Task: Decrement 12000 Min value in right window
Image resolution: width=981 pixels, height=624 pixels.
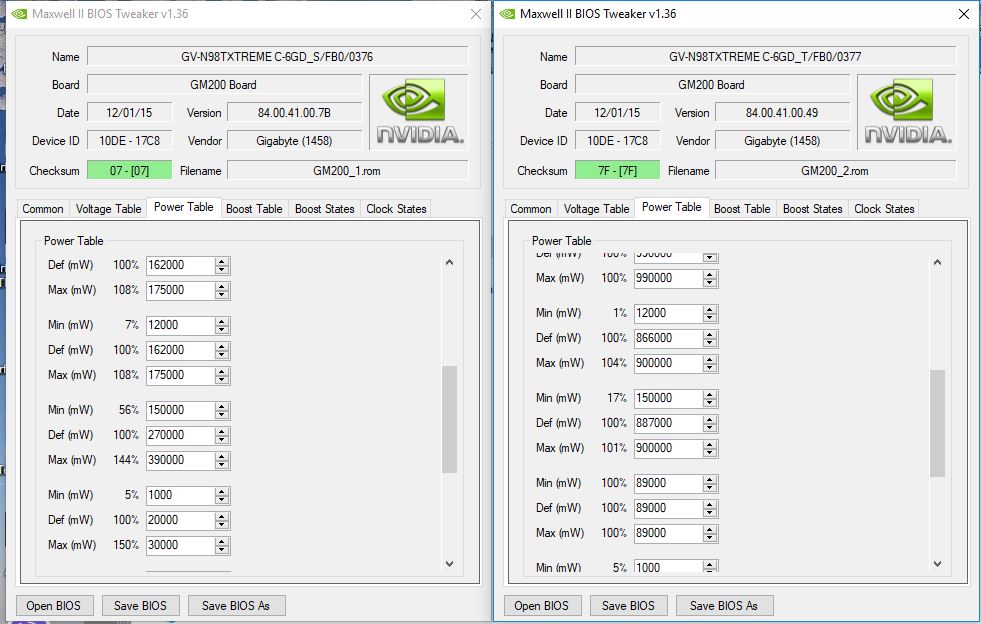Action: [710, 318]
